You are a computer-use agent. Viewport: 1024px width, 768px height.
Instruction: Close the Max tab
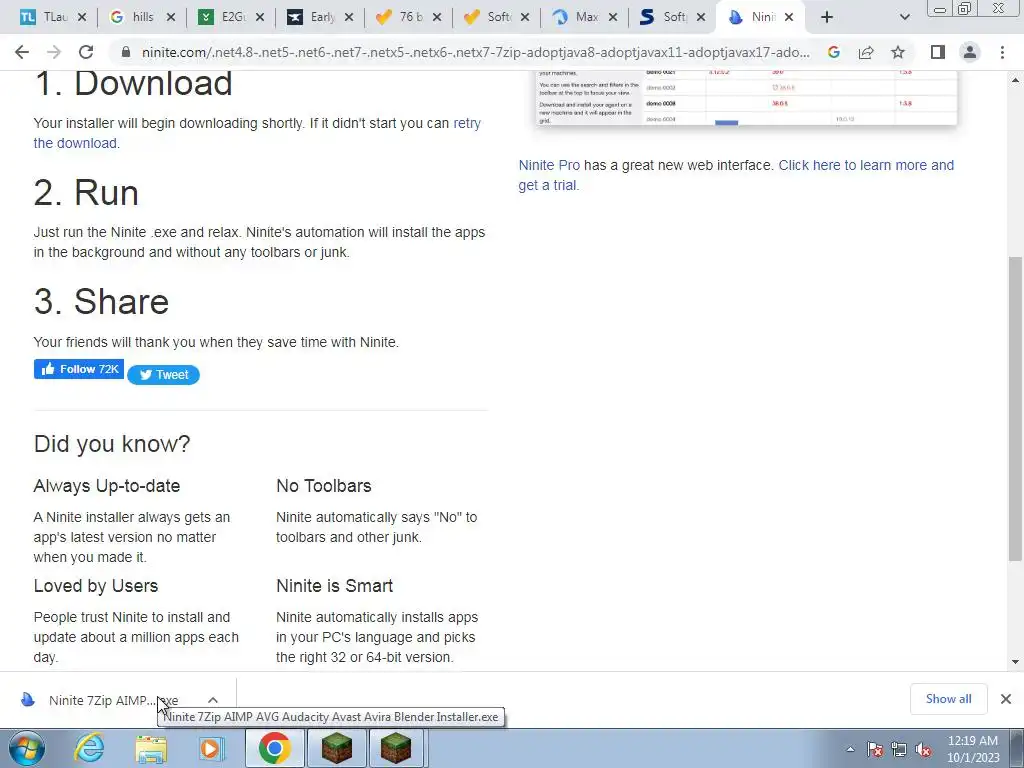coord(613,18)
